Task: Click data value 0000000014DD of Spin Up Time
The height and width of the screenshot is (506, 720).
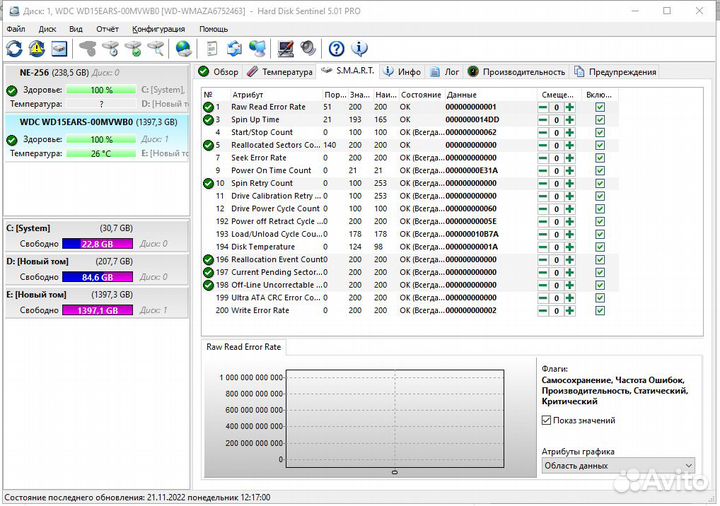Action: [472, 120]
